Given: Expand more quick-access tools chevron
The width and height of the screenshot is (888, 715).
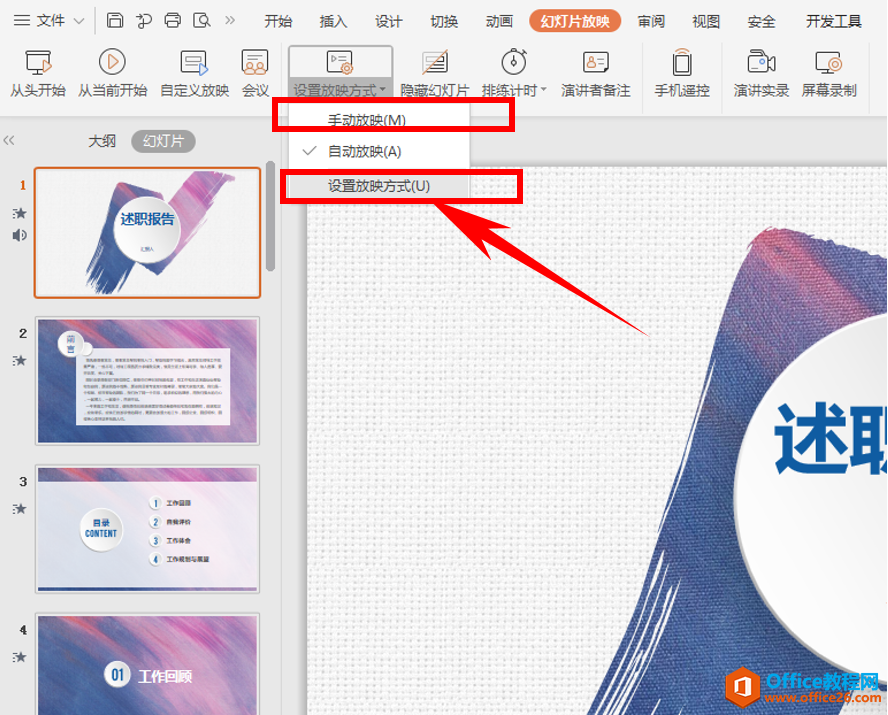Looking at the screenshot, I should tap(230, 21).
